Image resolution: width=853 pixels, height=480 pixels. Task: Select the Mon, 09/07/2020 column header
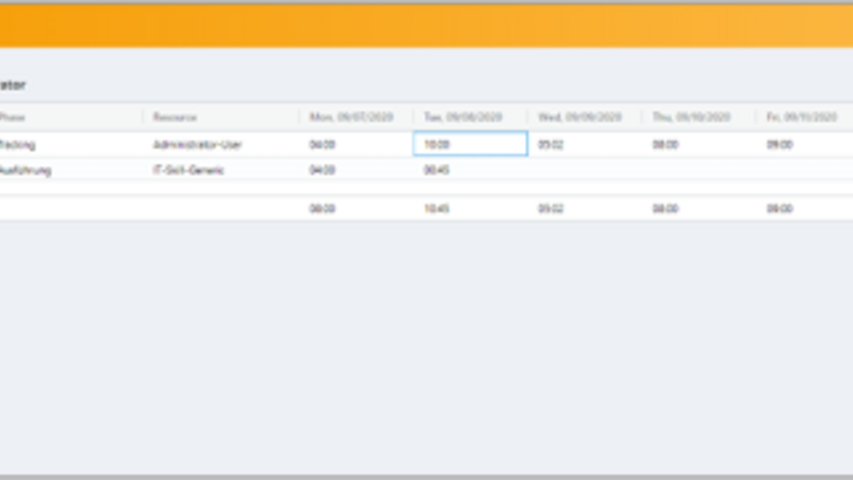[x=351, y=117]
